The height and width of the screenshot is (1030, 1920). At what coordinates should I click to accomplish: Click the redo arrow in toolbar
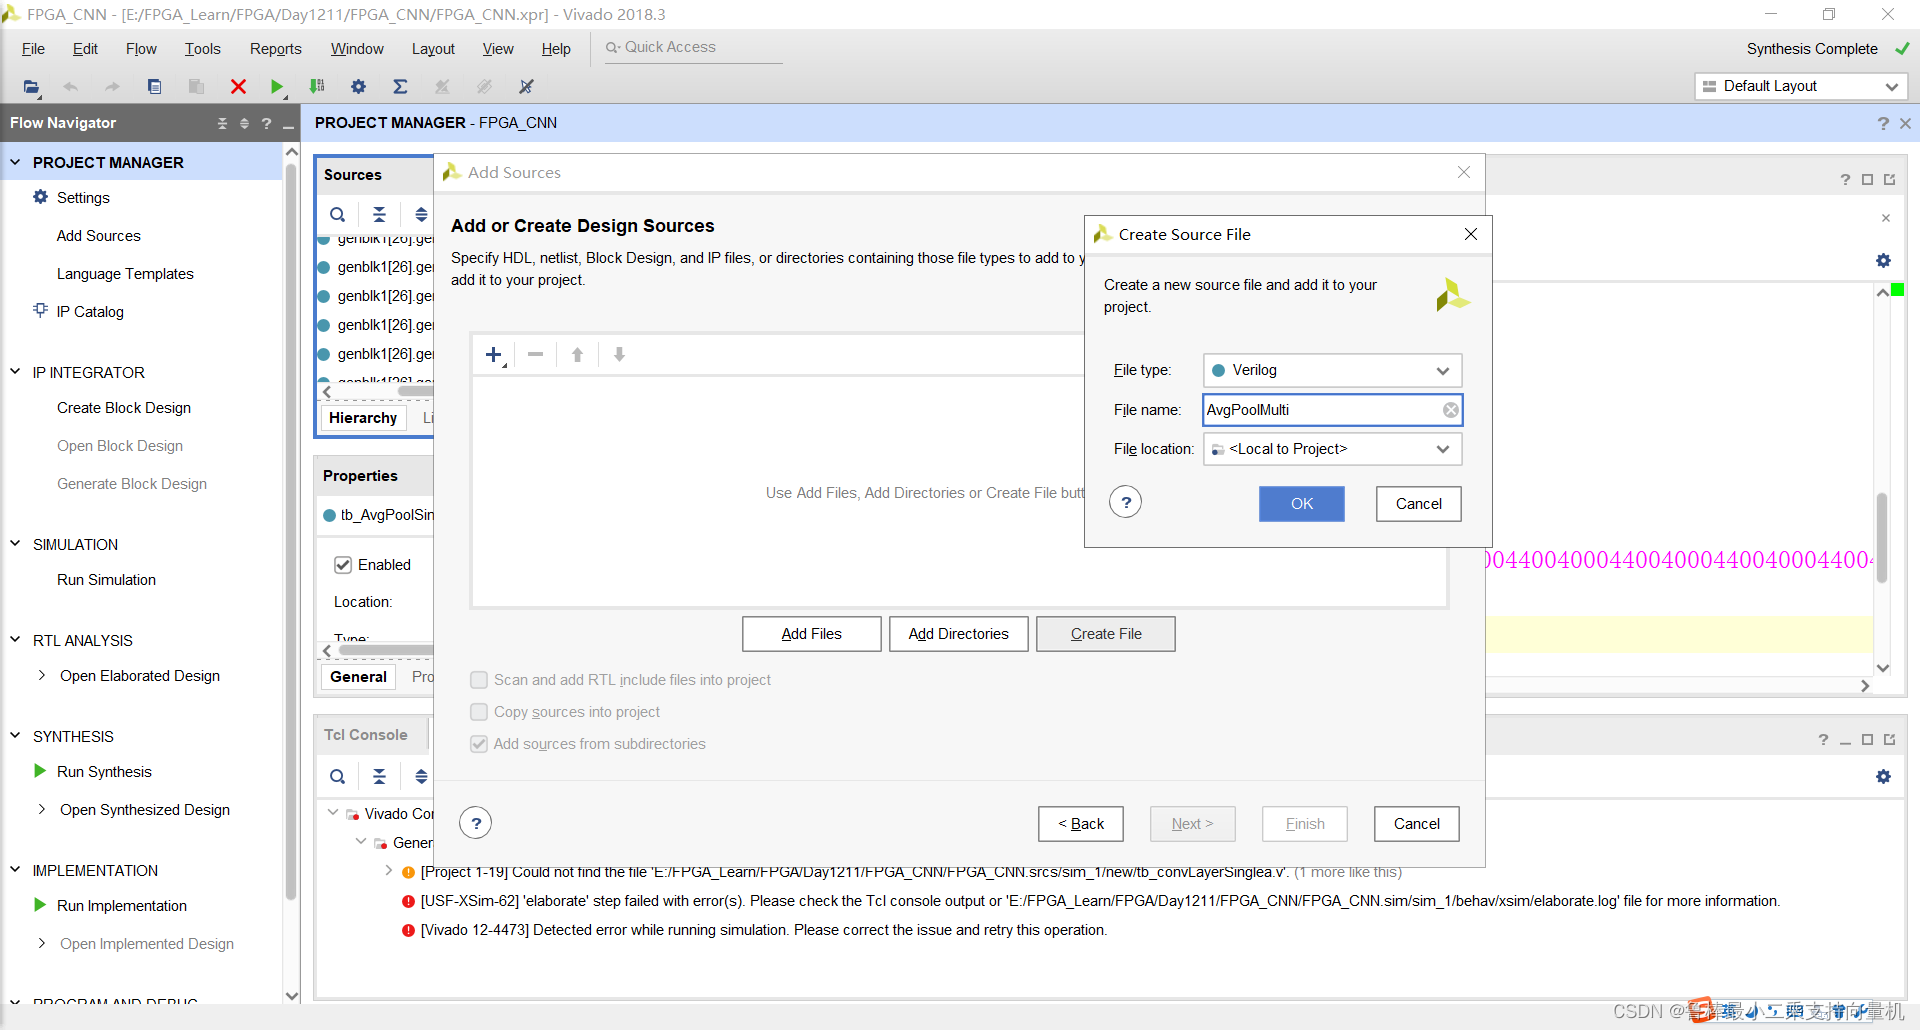[112, 87]
